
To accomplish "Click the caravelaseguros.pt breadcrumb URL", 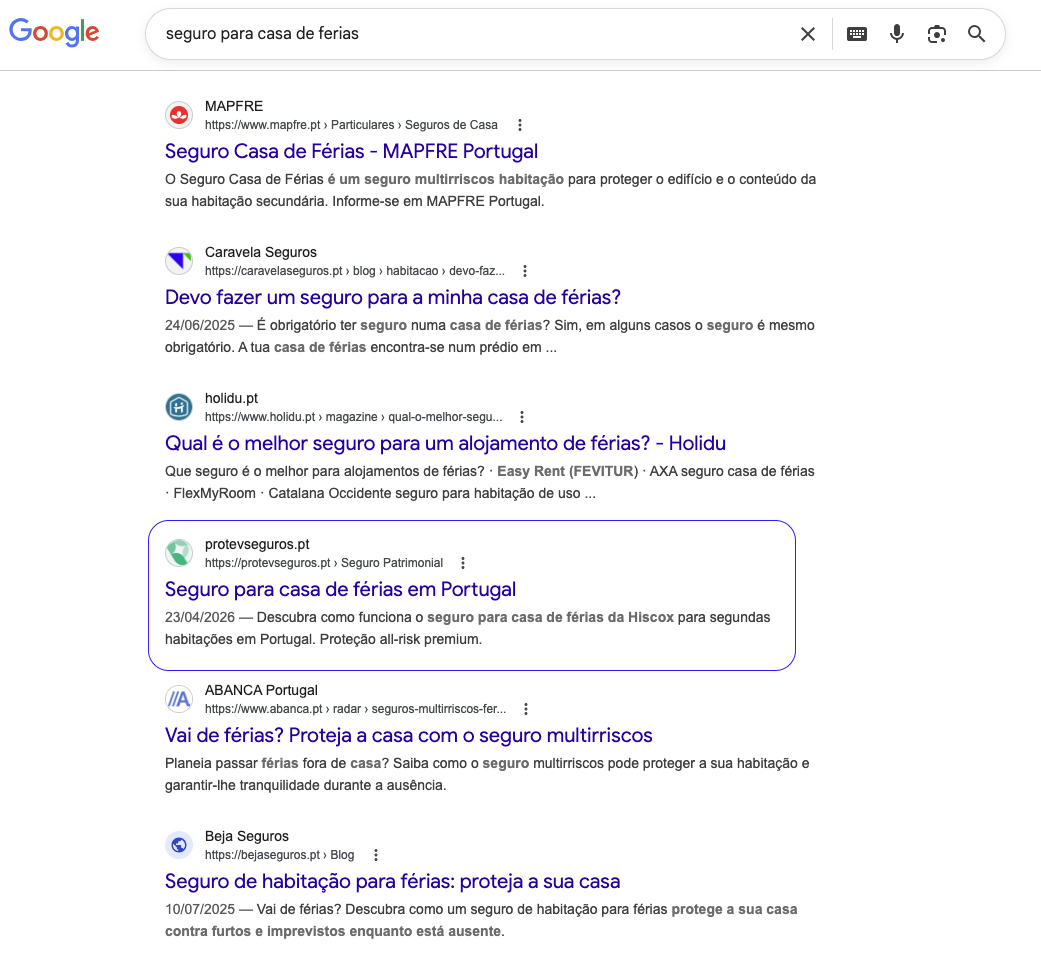I will coord(355,271).
